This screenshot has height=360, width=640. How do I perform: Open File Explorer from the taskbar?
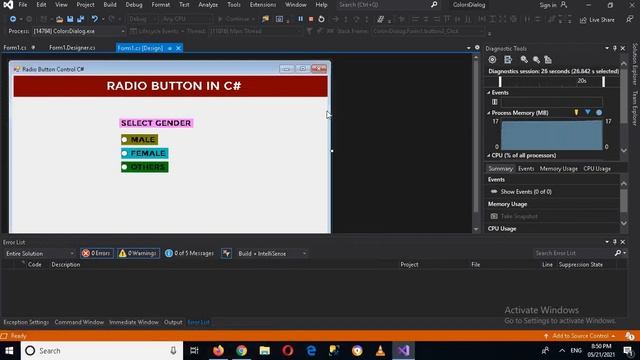(264, 351)
